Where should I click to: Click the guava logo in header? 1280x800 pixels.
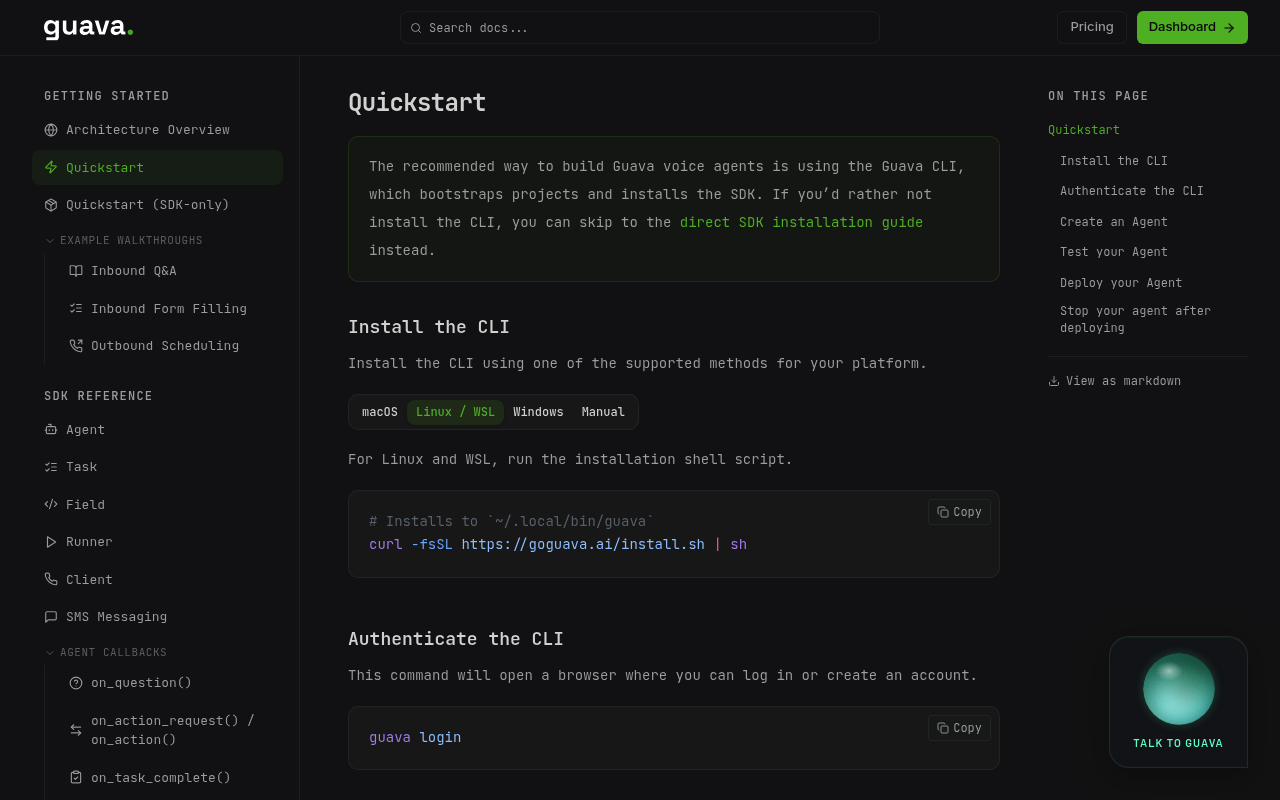pos(88,27)
